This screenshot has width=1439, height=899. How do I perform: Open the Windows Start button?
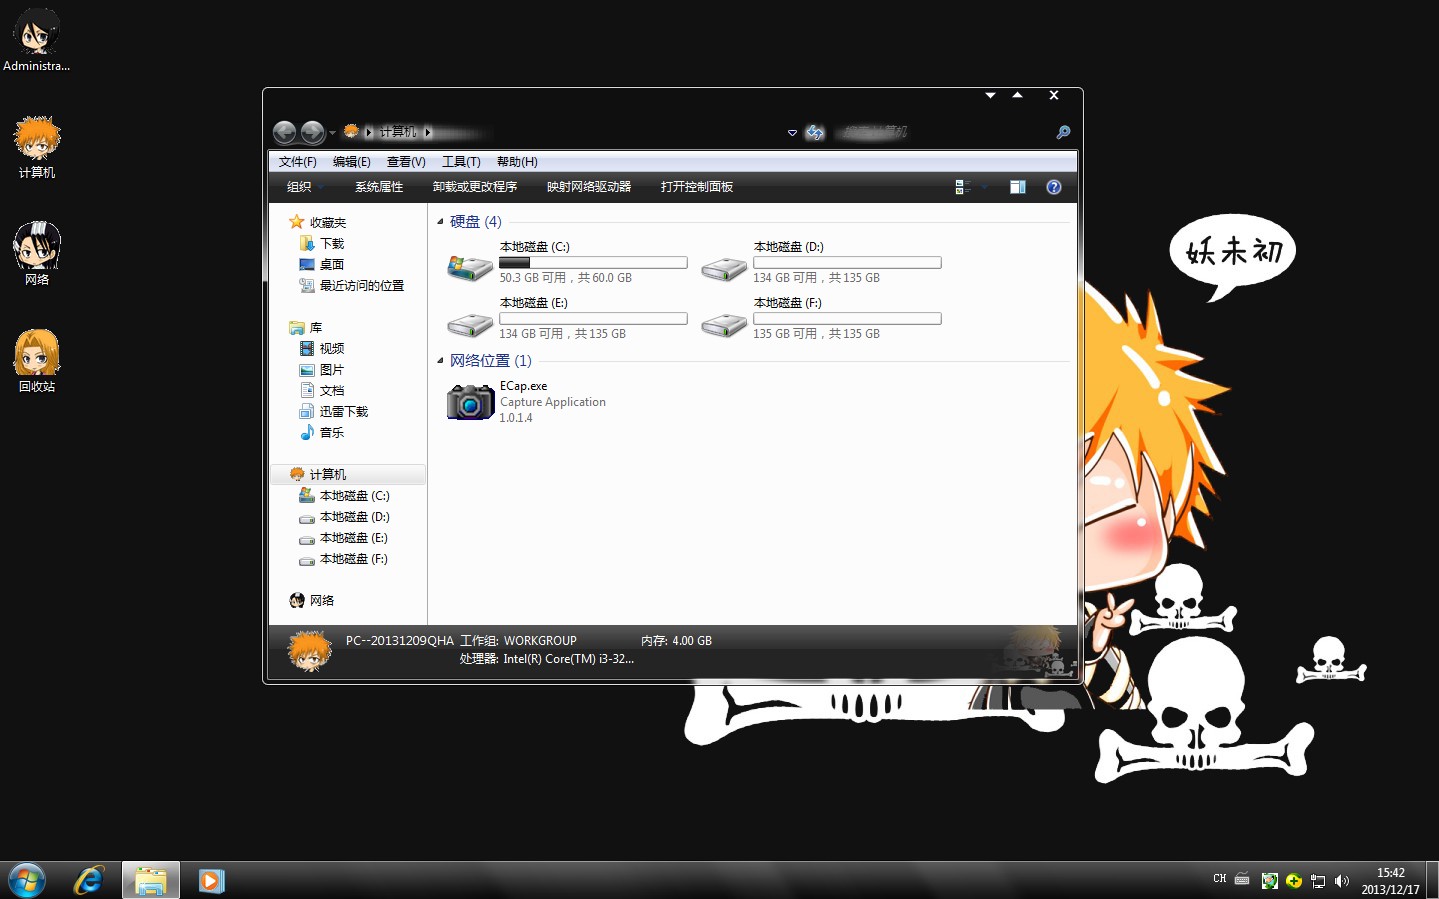[x=27, y=881]
